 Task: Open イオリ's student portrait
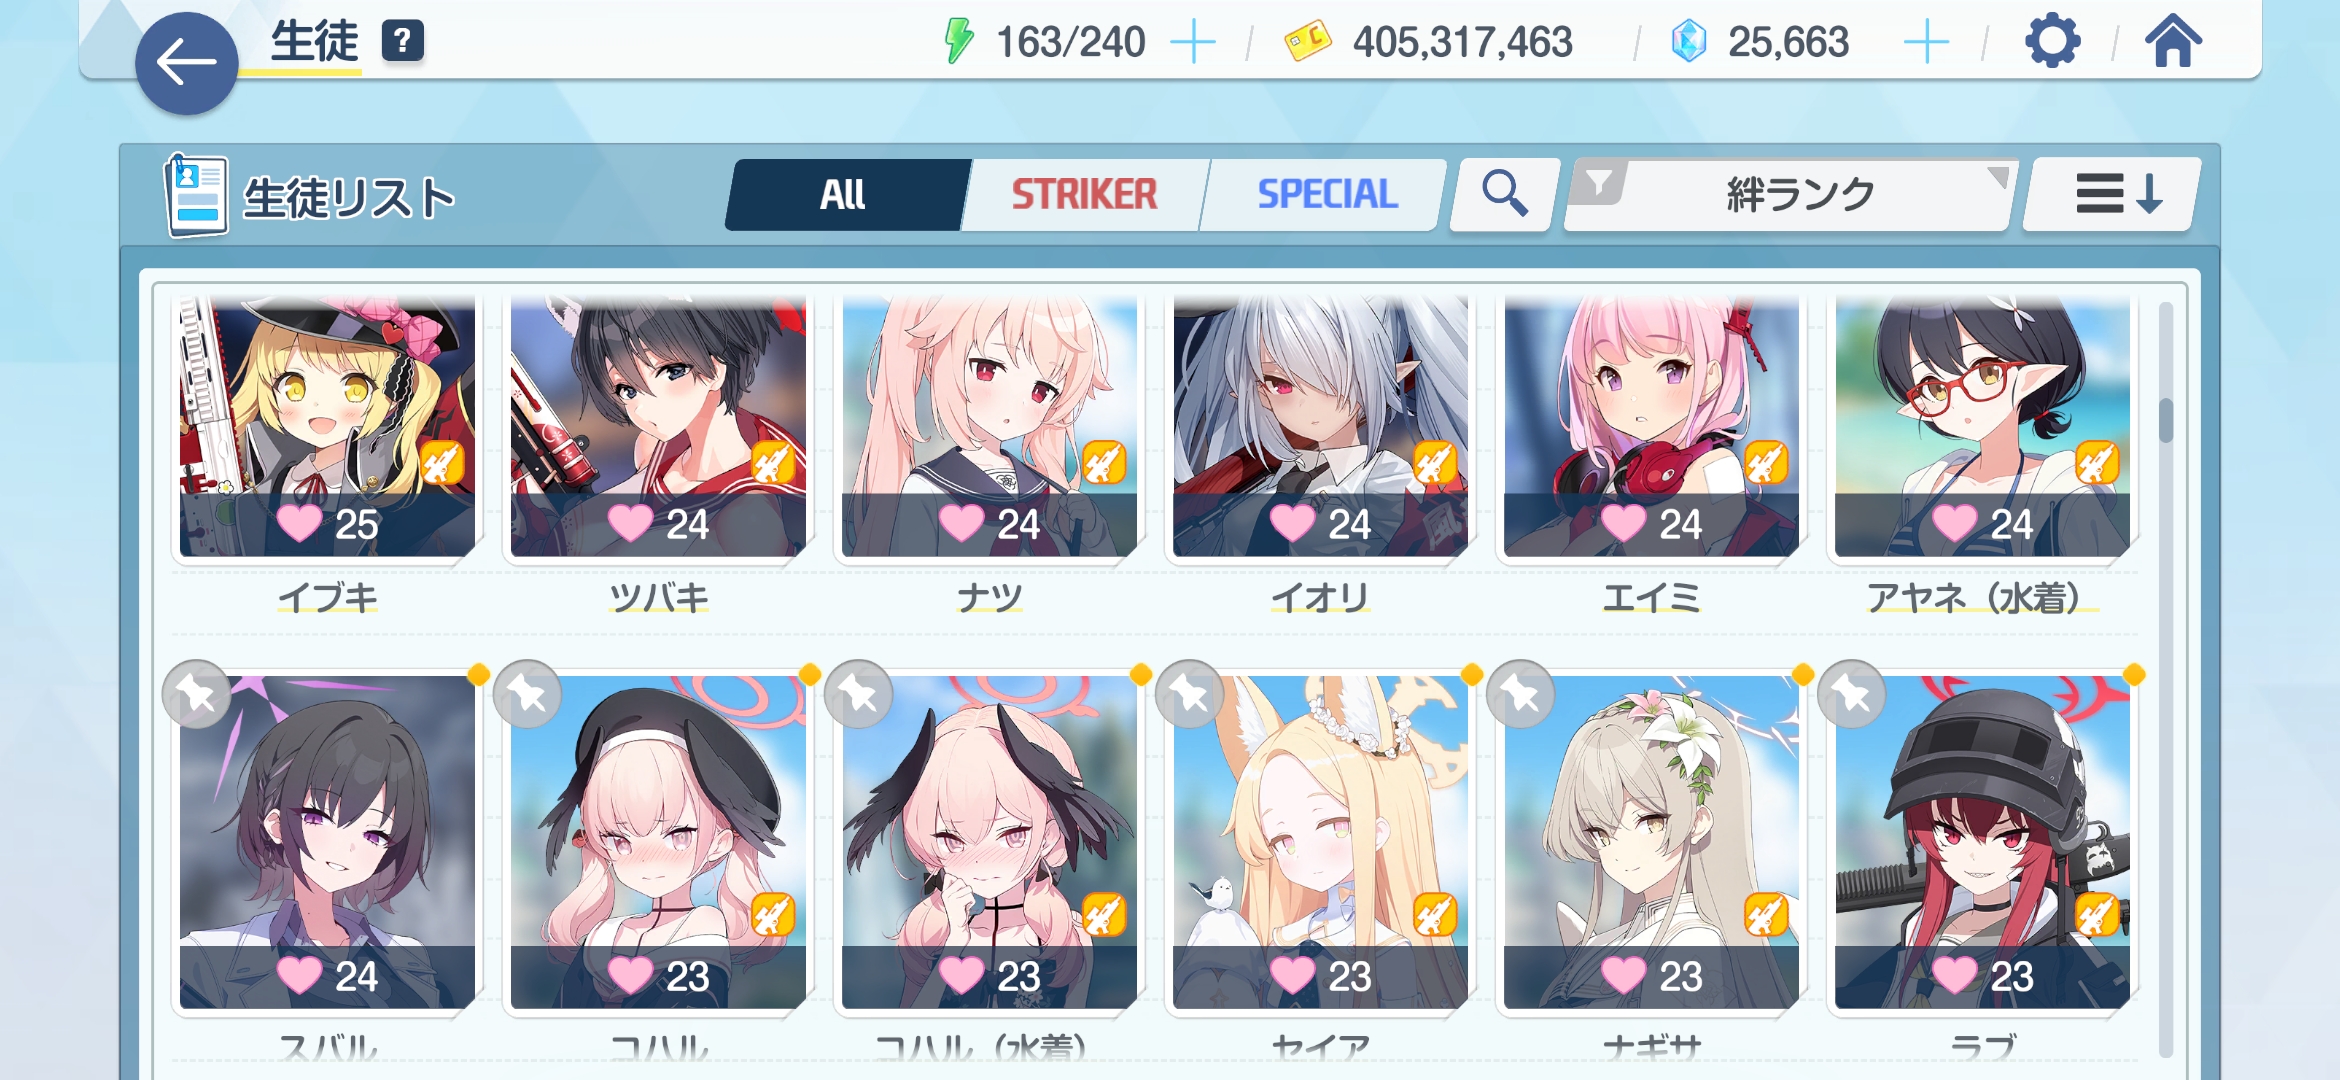[1320, 427]
